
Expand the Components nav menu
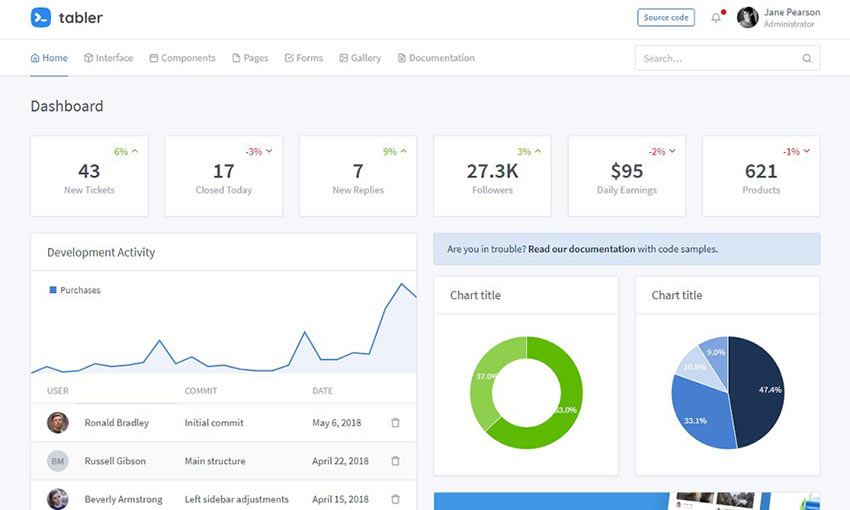[182, 58]
